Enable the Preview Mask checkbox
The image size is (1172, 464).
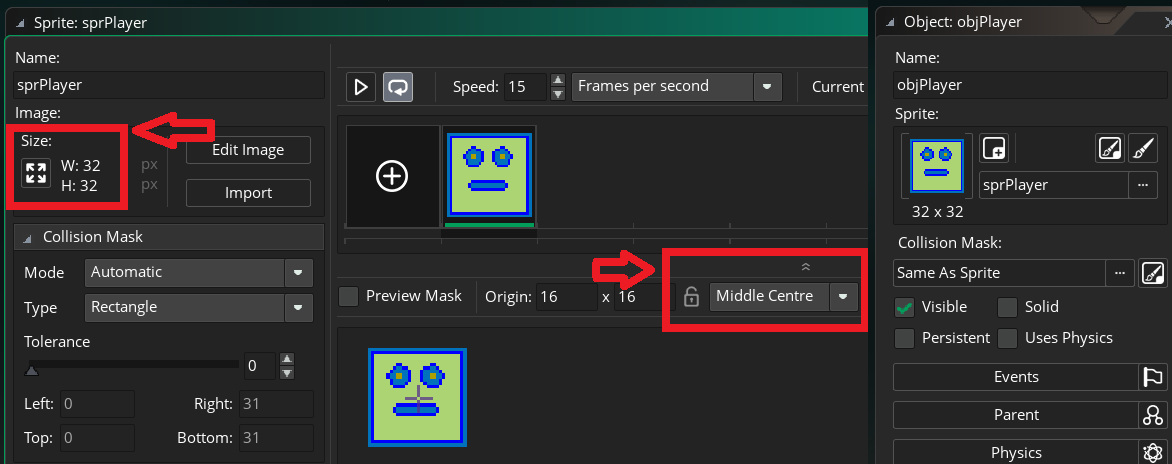348,297
